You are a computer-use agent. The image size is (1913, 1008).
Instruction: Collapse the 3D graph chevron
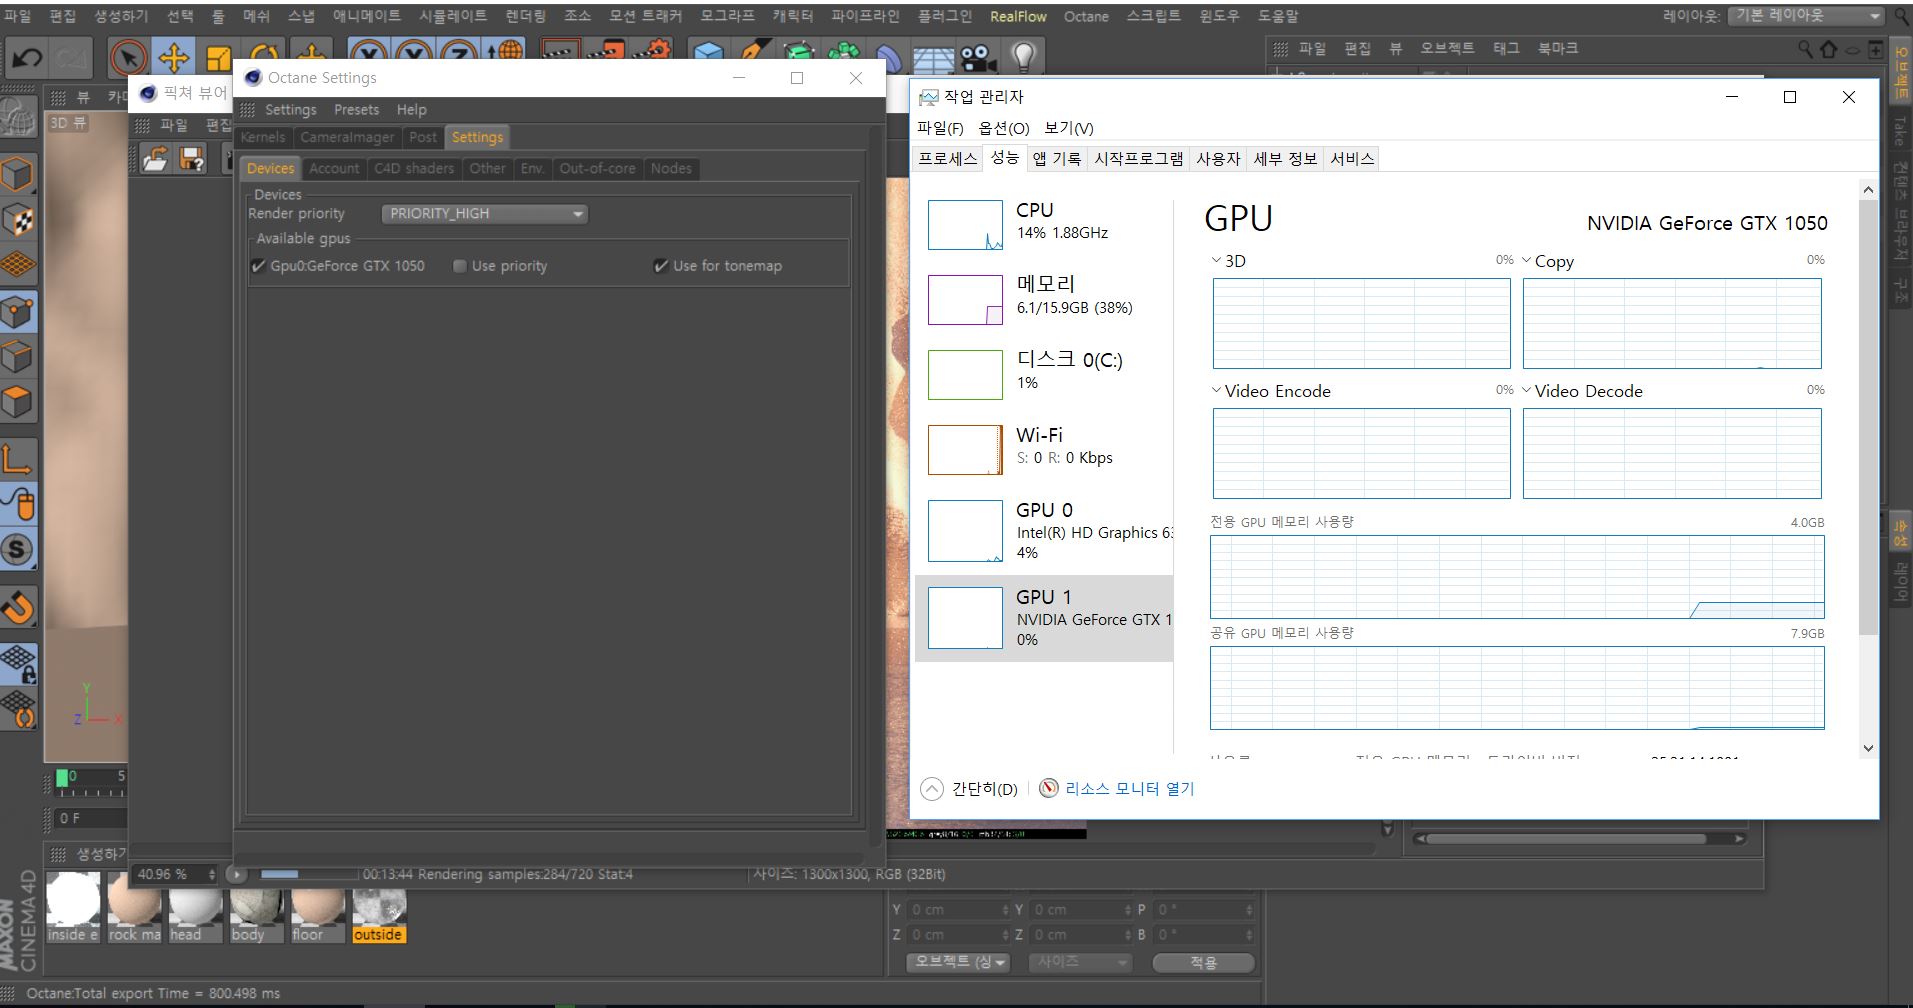coord(1216,260)
